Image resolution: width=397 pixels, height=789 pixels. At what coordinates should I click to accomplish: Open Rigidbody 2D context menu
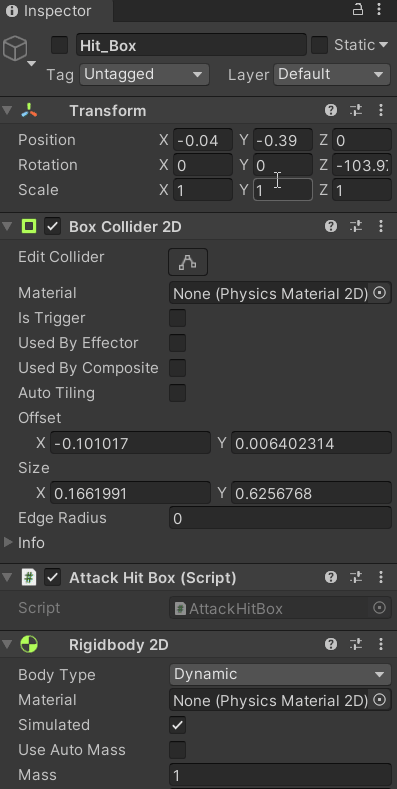click(381, 644)
